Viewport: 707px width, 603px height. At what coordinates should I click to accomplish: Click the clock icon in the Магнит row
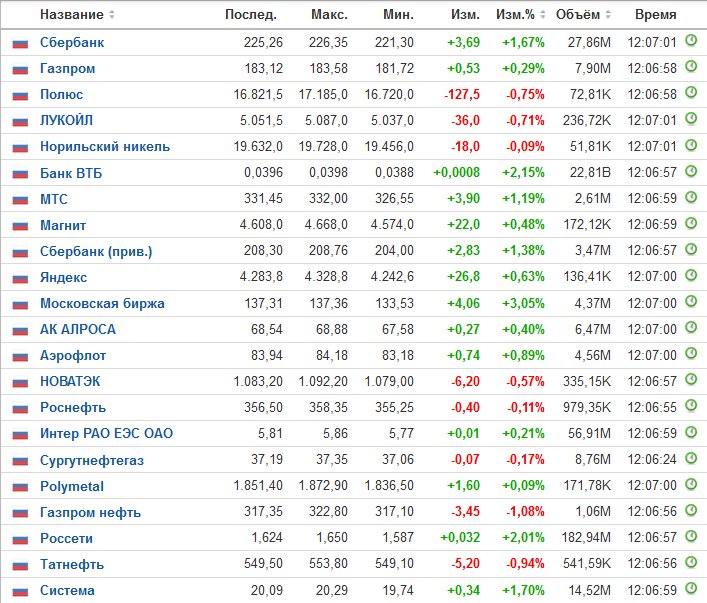691,223
